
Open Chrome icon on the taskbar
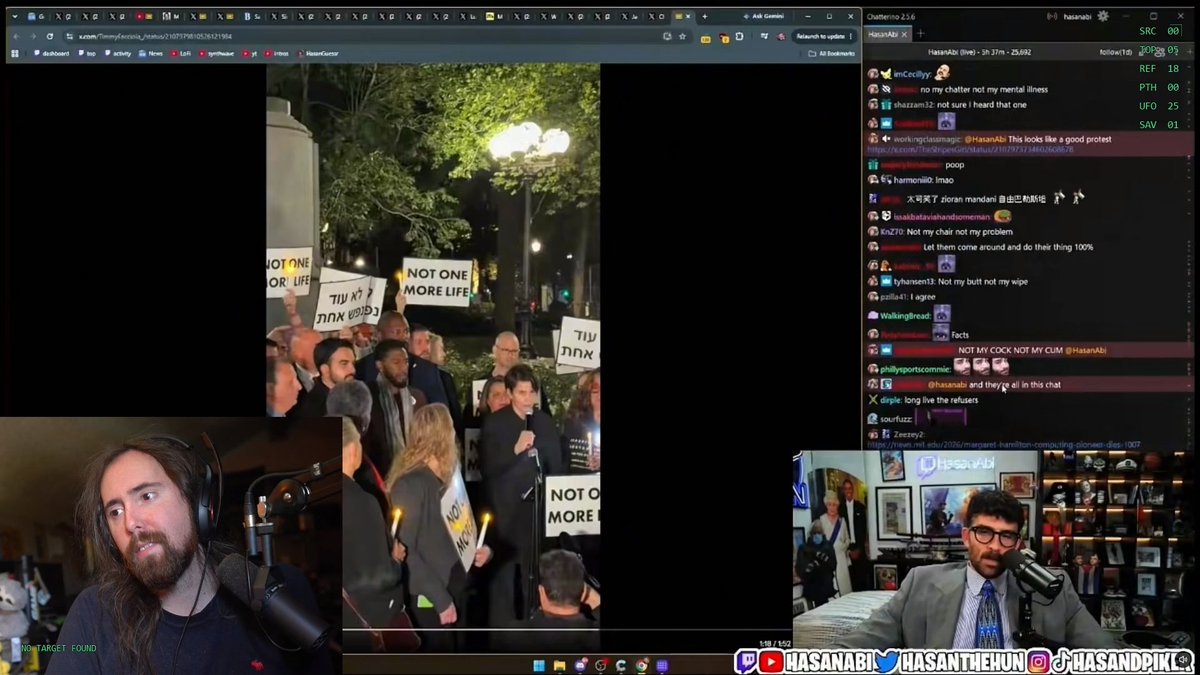coord(641,665)
